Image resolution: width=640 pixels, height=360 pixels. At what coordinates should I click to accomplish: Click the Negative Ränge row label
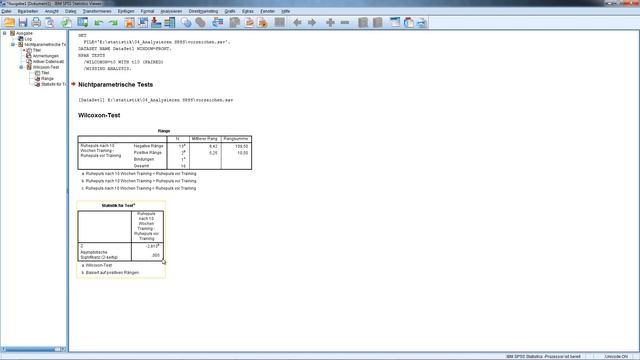(x=149, y=146)
